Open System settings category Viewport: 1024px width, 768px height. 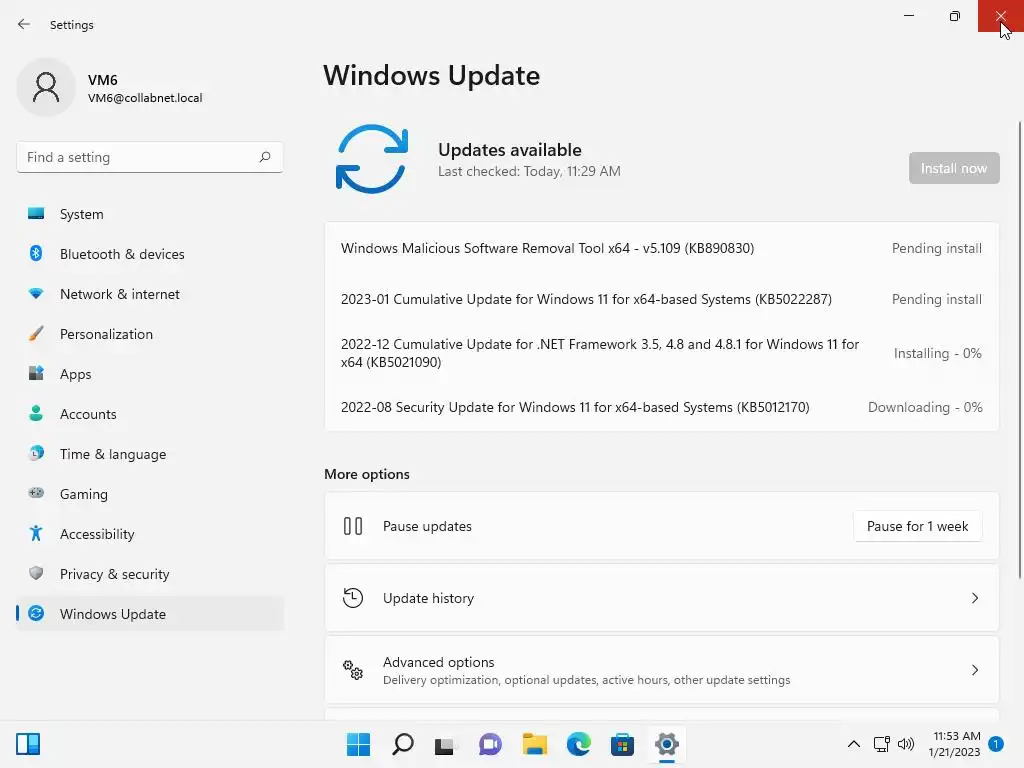click(150, 214)
